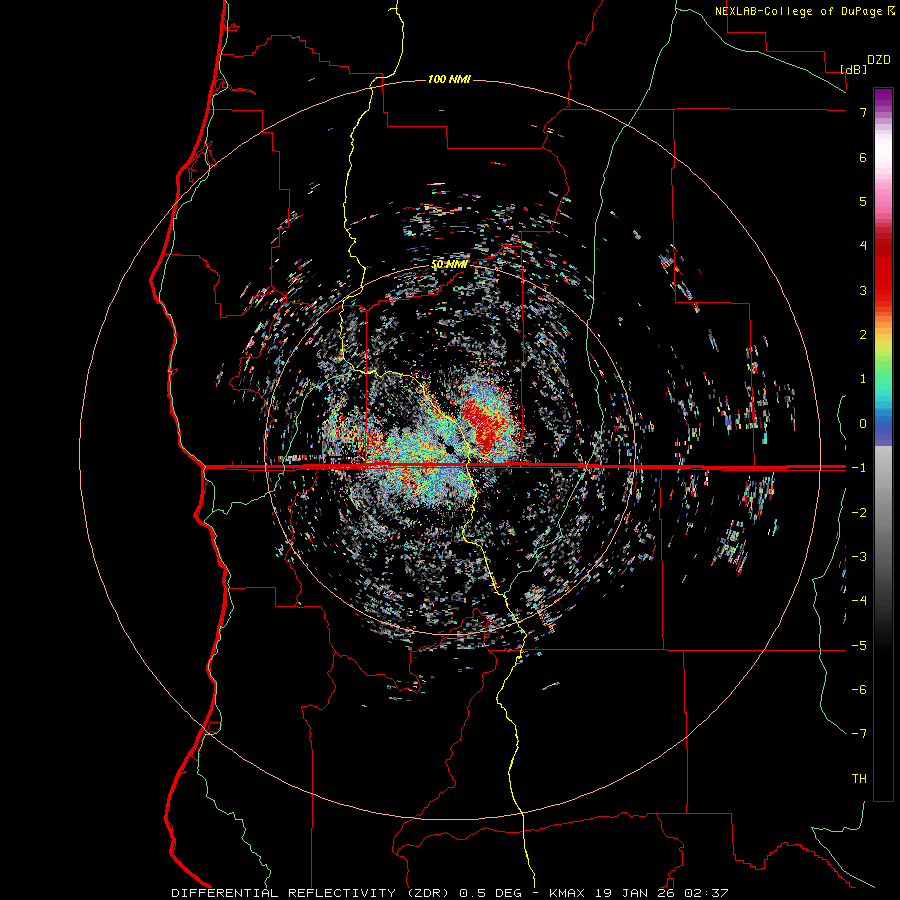Click the -2 value on color scale
Image resolution: width=900 pixels, height=900 pixels.
[x=859, y=513]
